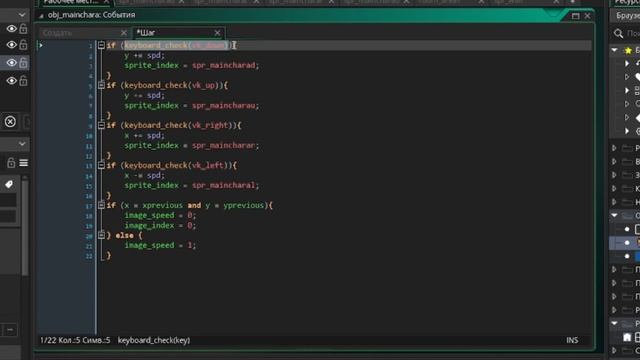
Task: Click the bottom layer lock icon beside the eye
Action: tap(23, 80)
